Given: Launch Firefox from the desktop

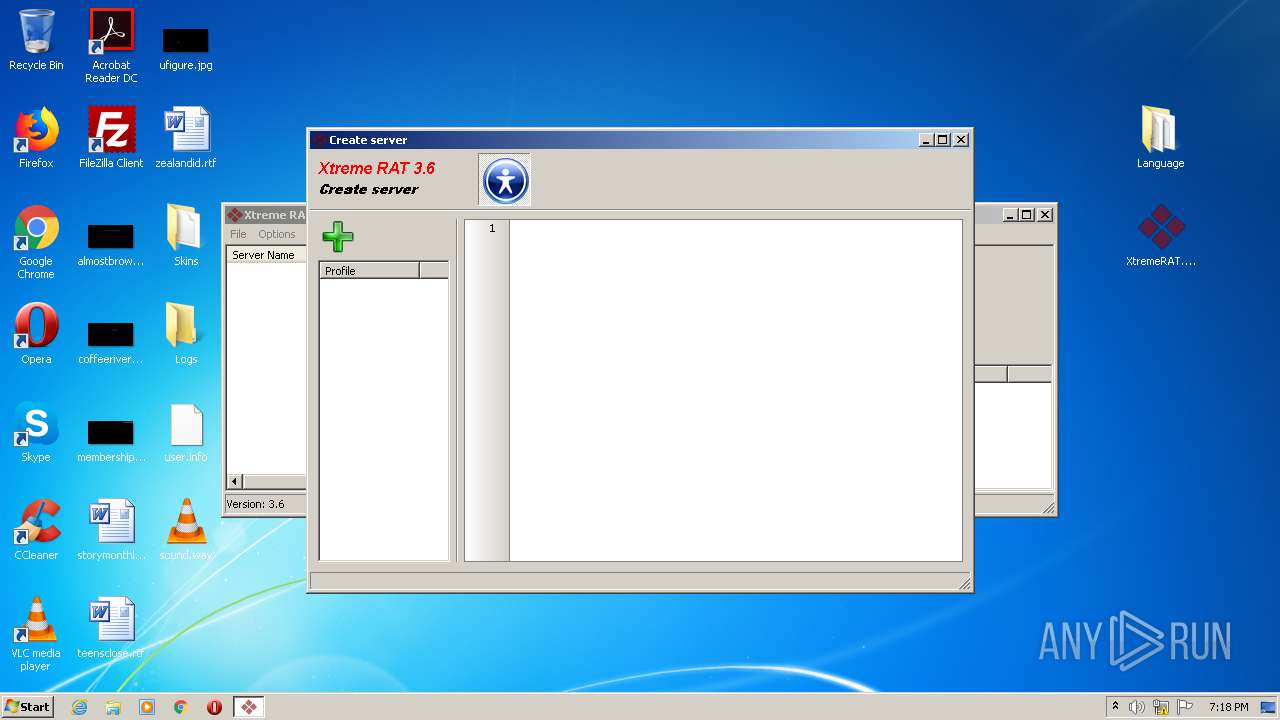Looking at the screenshot, I should [x=36, y=139].
